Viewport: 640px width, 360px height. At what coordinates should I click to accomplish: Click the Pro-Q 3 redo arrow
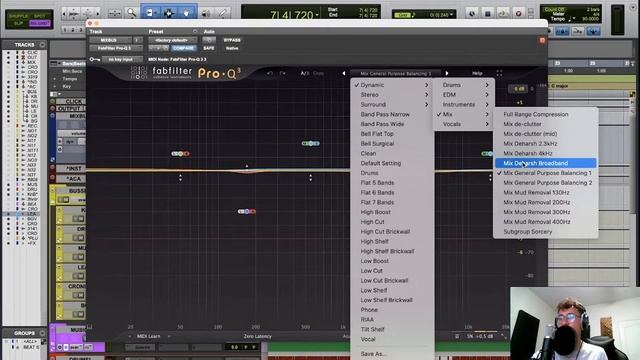pos(282,73)
